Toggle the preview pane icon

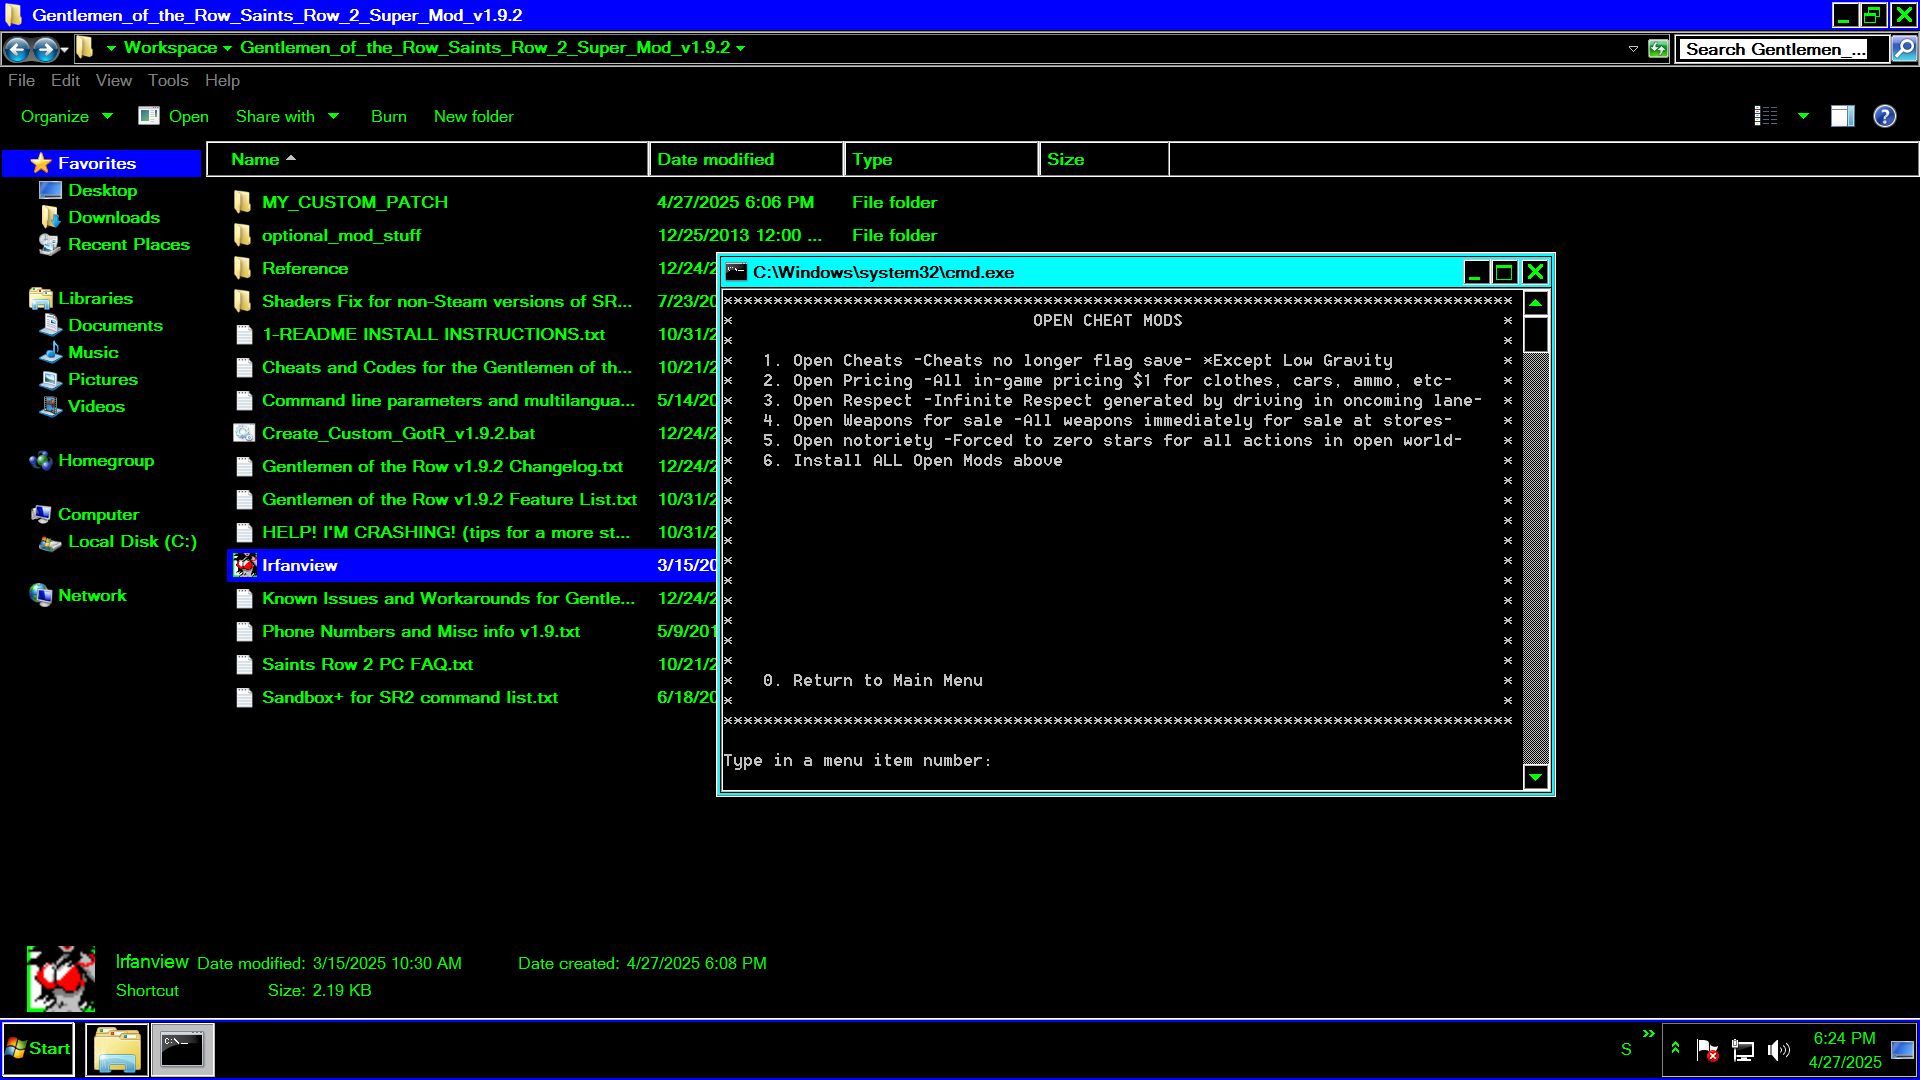tap(1842, 116)
